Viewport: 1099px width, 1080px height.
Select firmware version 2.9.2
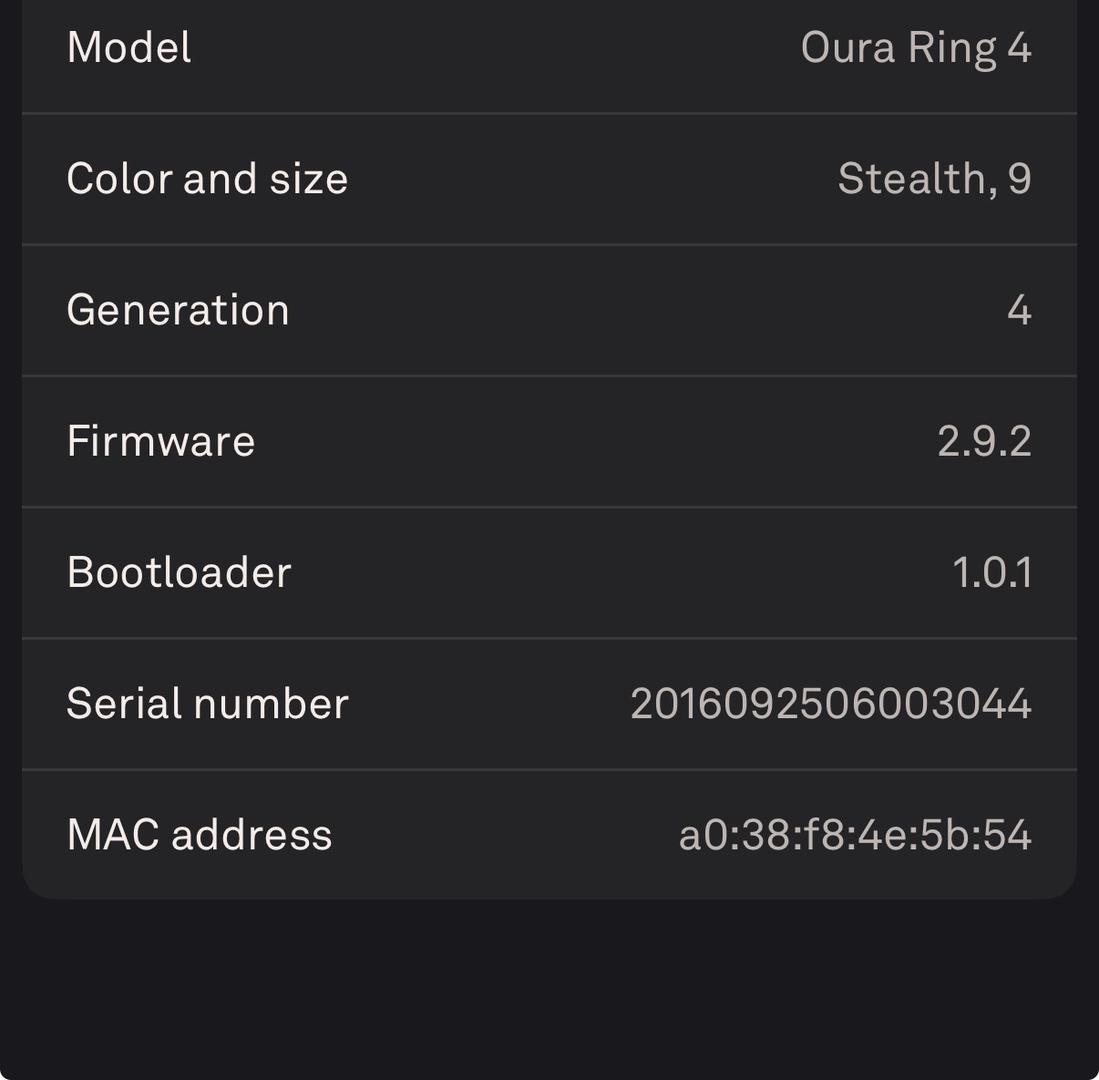point(984,441)
